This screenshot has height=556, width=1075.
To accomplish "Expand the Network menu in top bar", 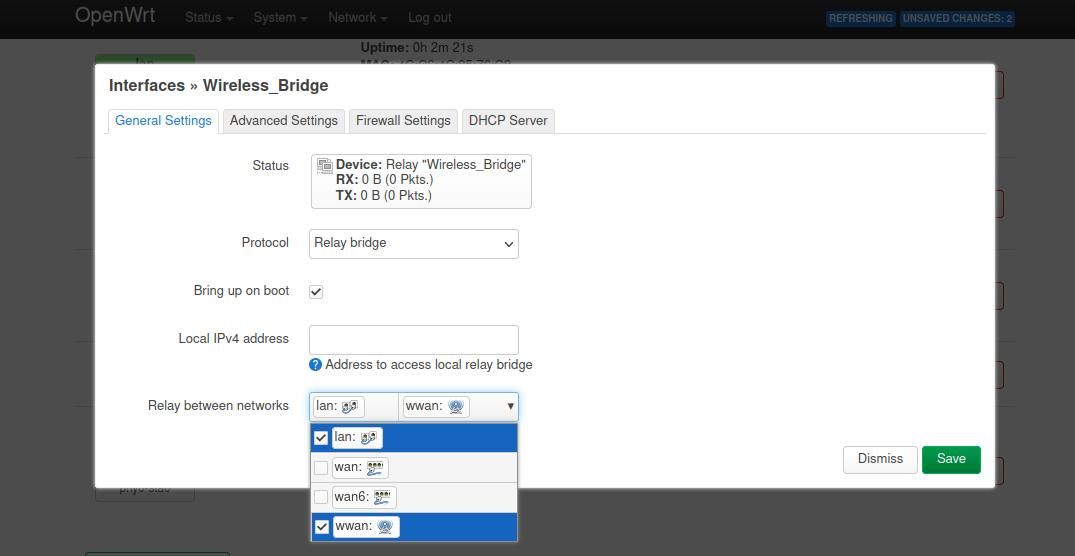I will coord(357,18).
